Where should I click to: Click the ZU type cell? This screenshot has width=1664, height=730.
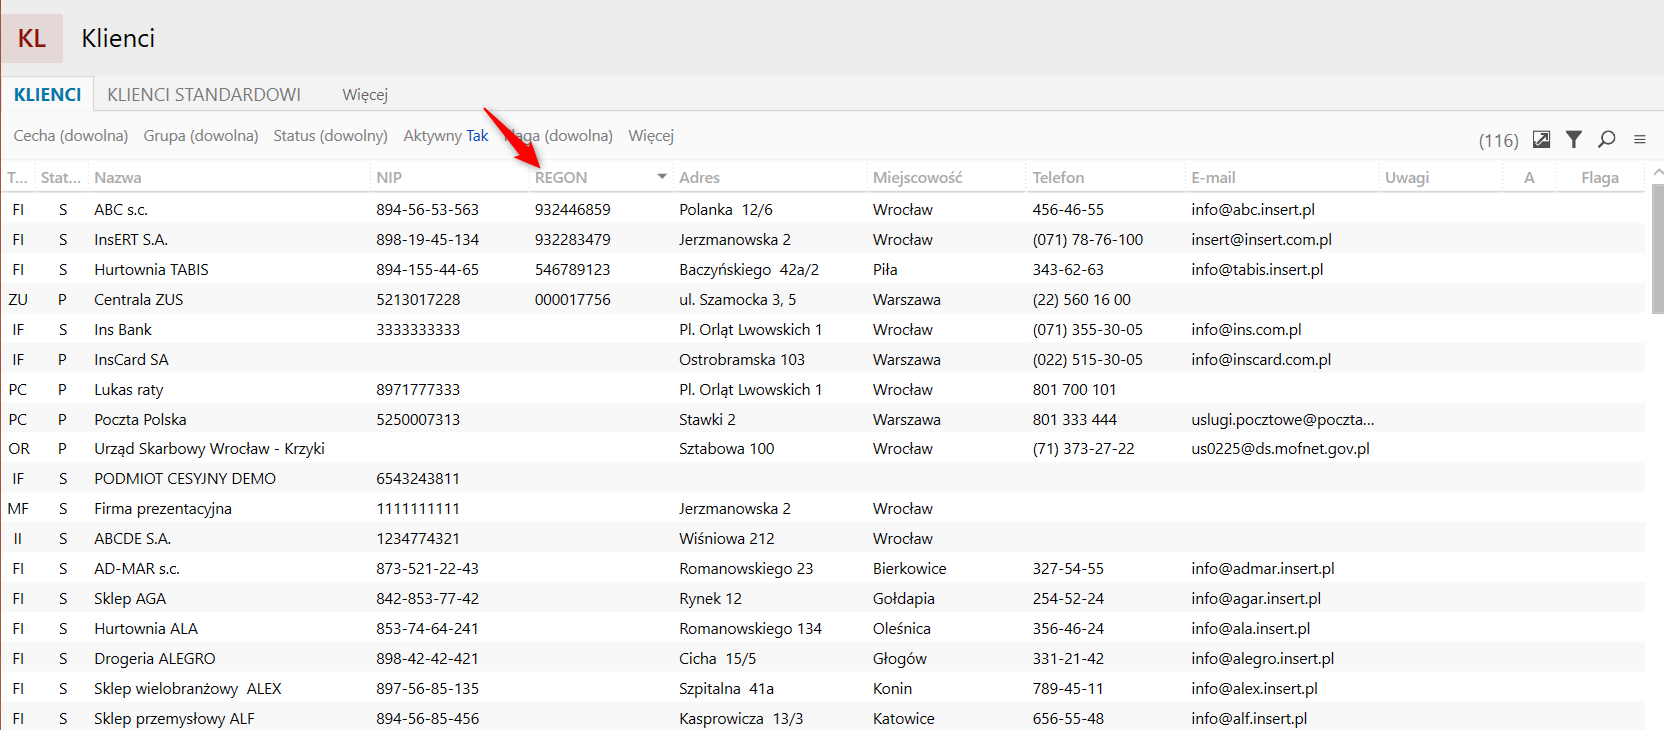pos(18,300)
